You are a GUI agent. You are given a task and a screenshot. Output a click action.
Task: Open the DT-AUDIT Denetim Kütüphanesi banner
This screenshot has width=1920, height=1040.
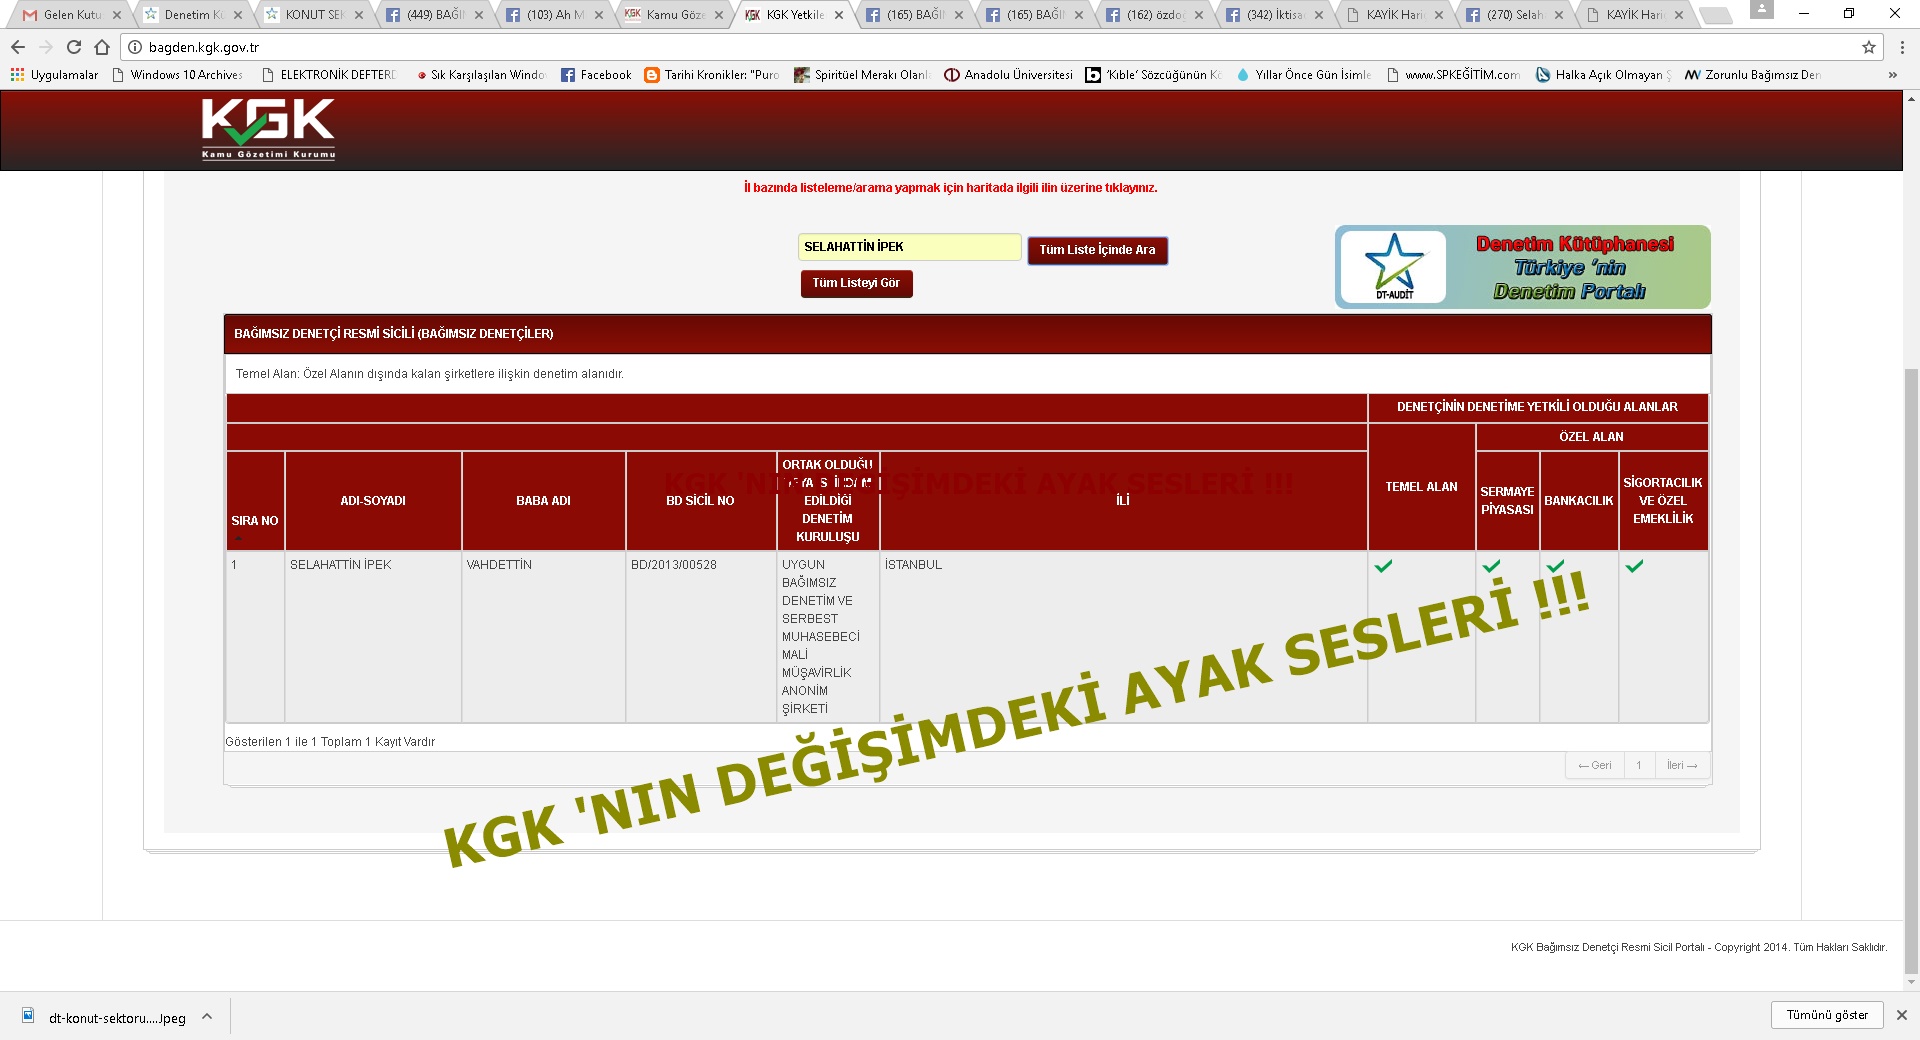1522,267
